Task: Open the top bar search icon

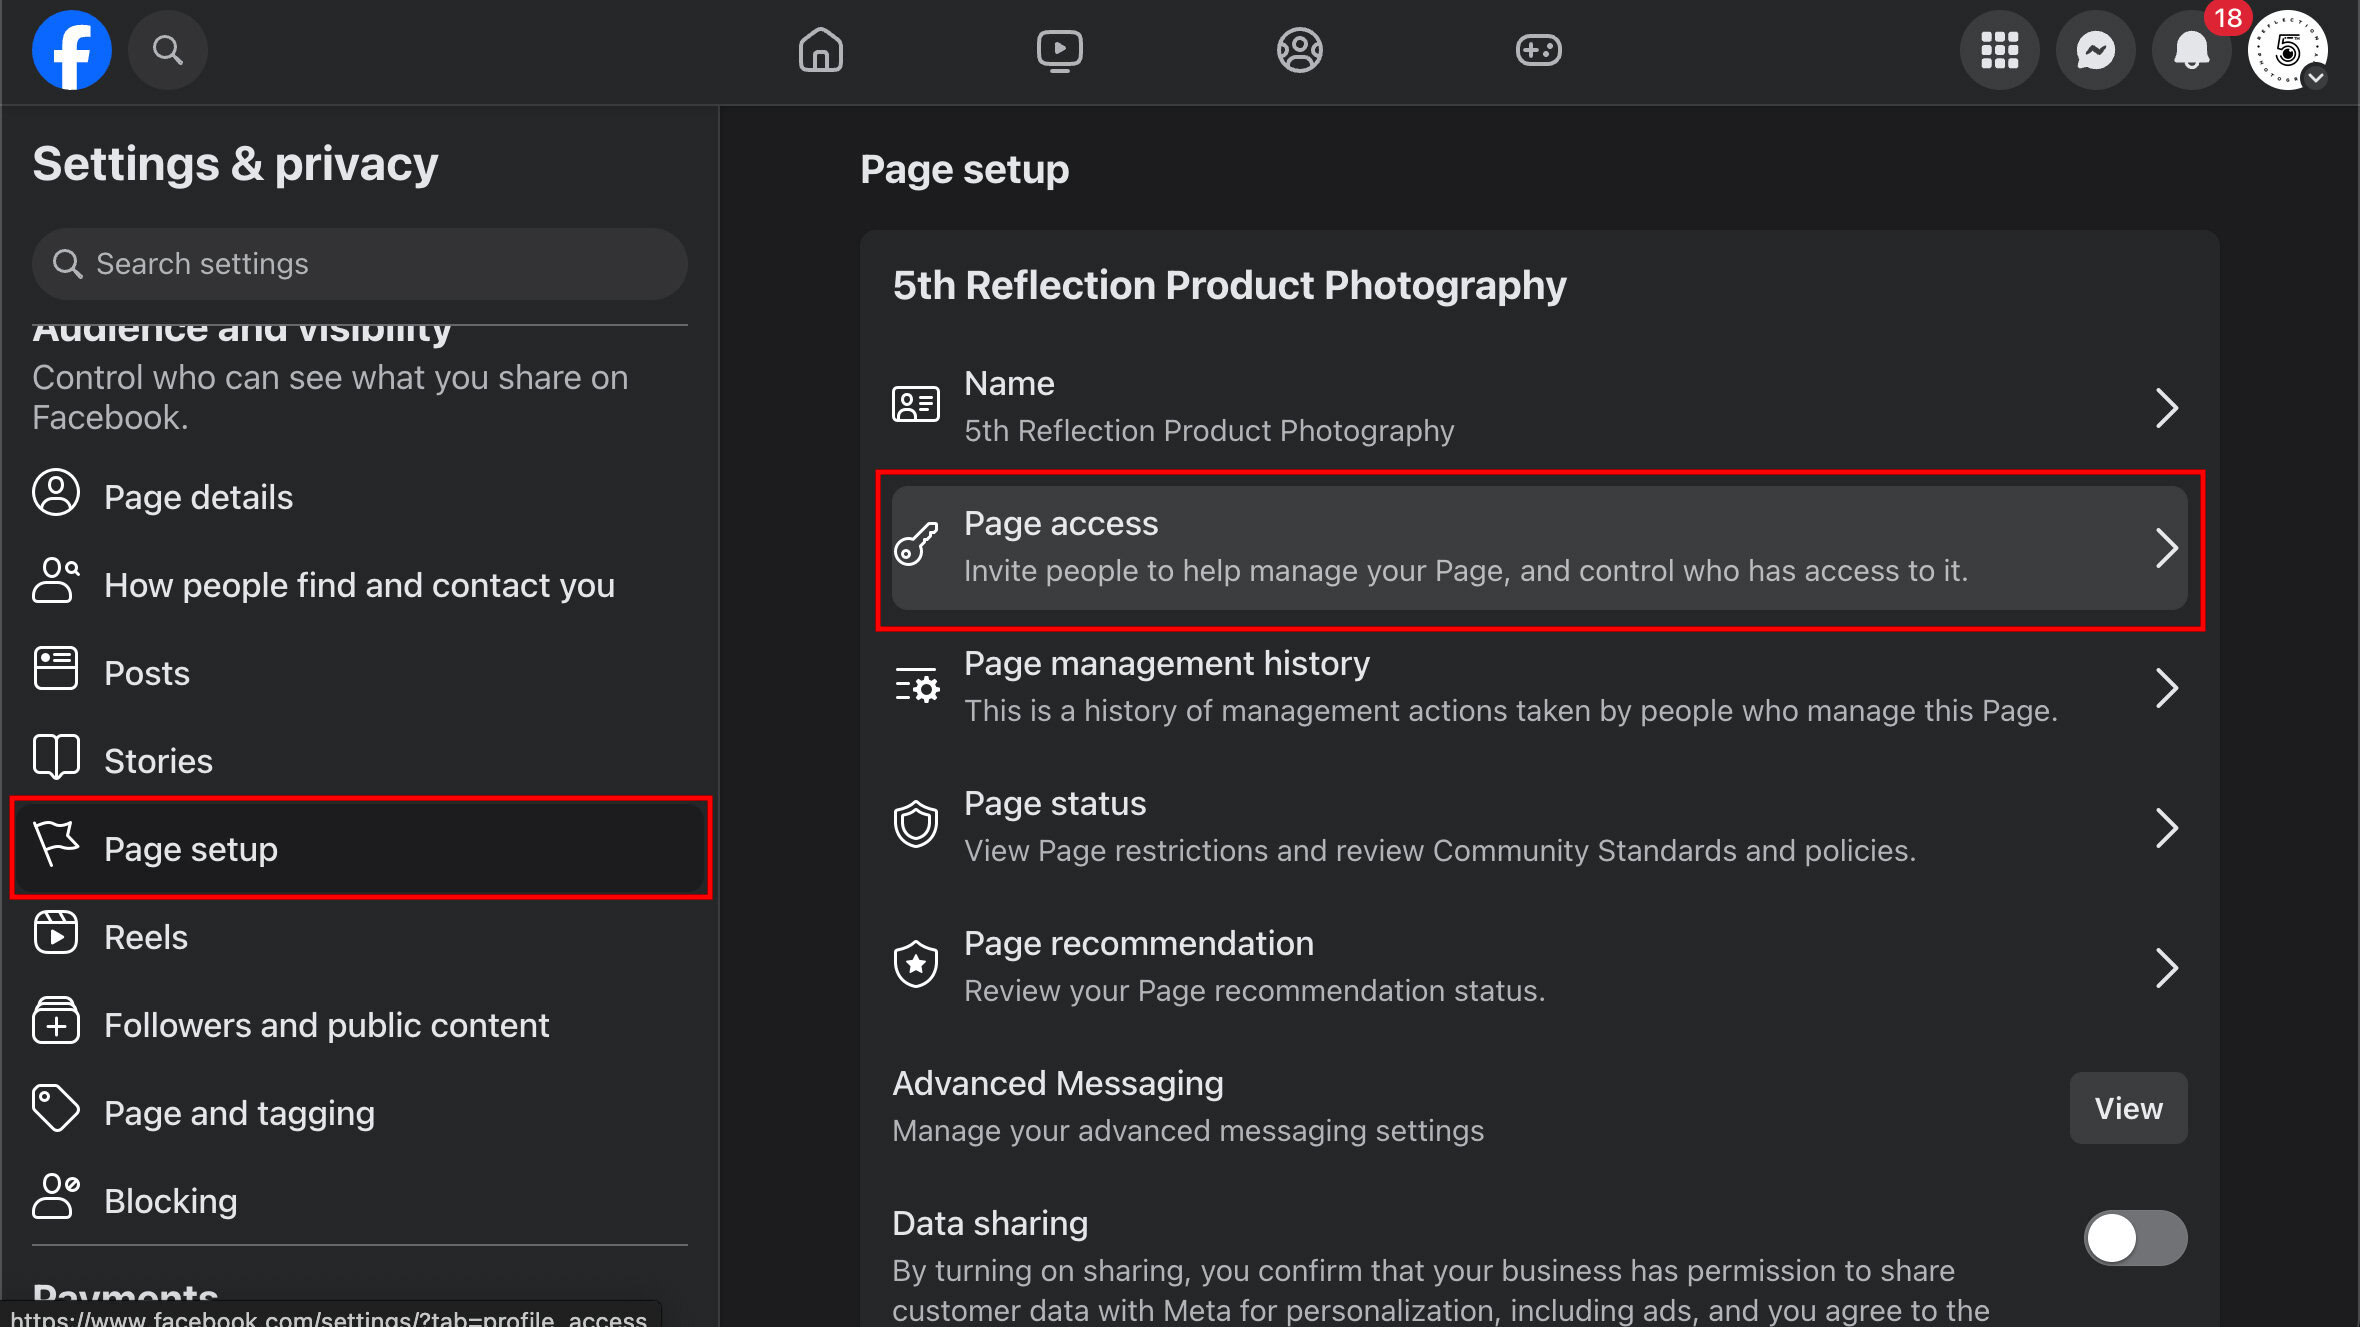Action: [167, 50]
